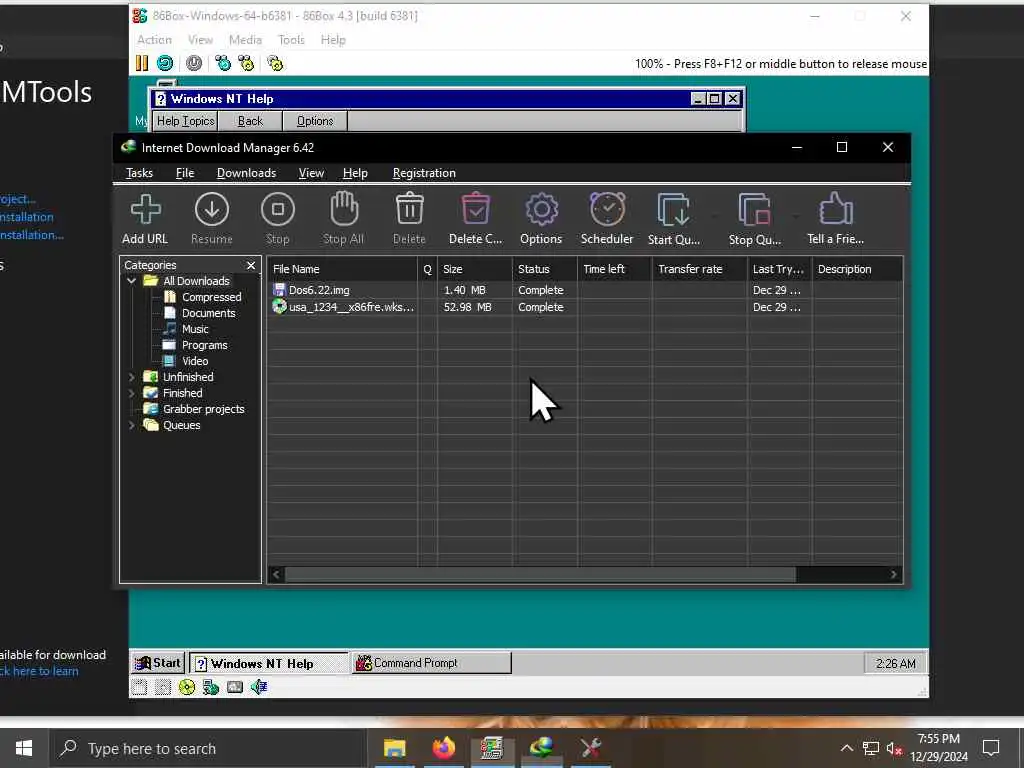The height and width of the screenshot is (768, 1024).
Task: Open the Start Queue dropdown arrow
Action: pos(714,216)
